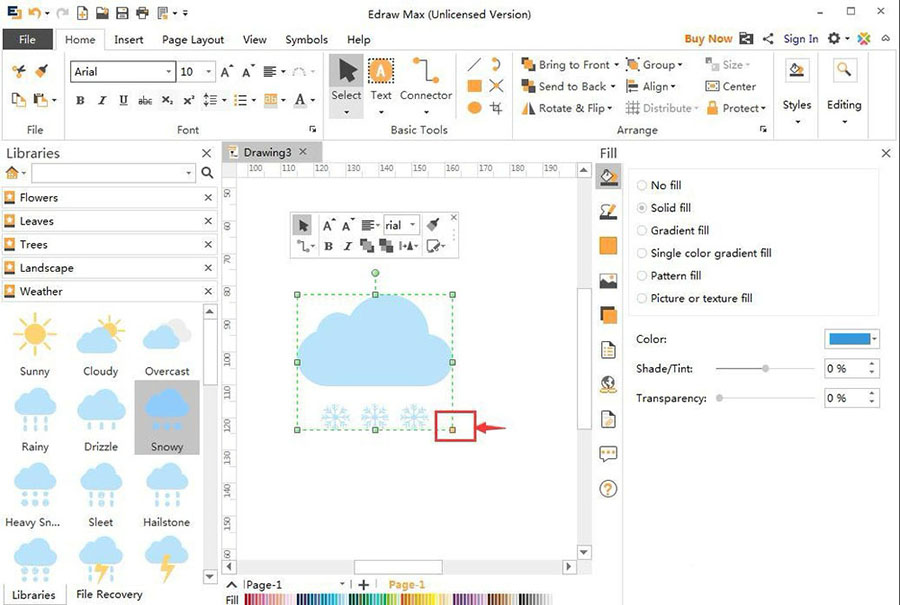
Task: Click the Format Painter brush icon
Action: point(41,71)
